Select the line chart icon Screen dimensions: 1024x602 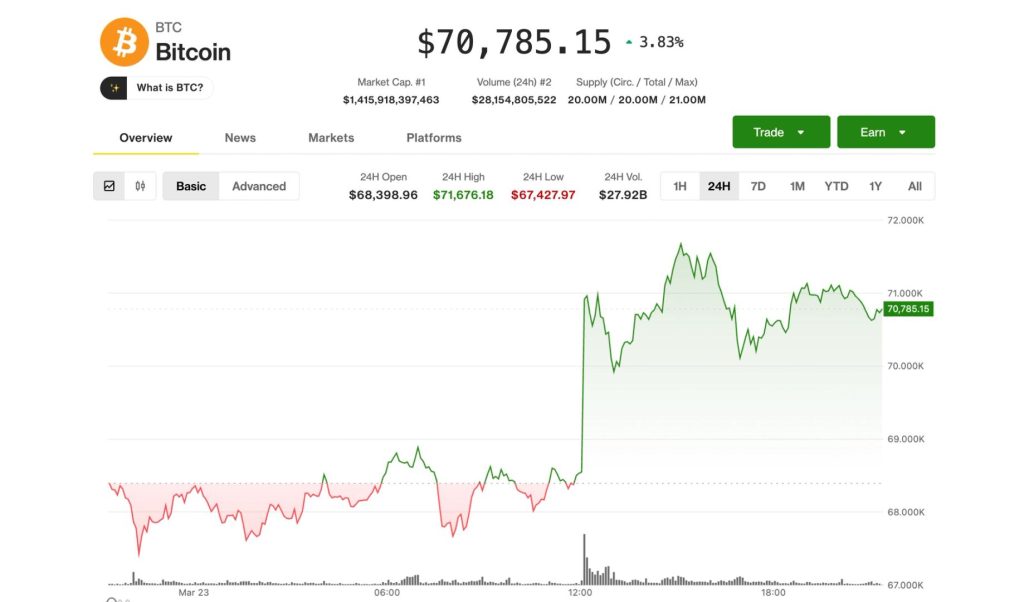click(x=110, y=186)
